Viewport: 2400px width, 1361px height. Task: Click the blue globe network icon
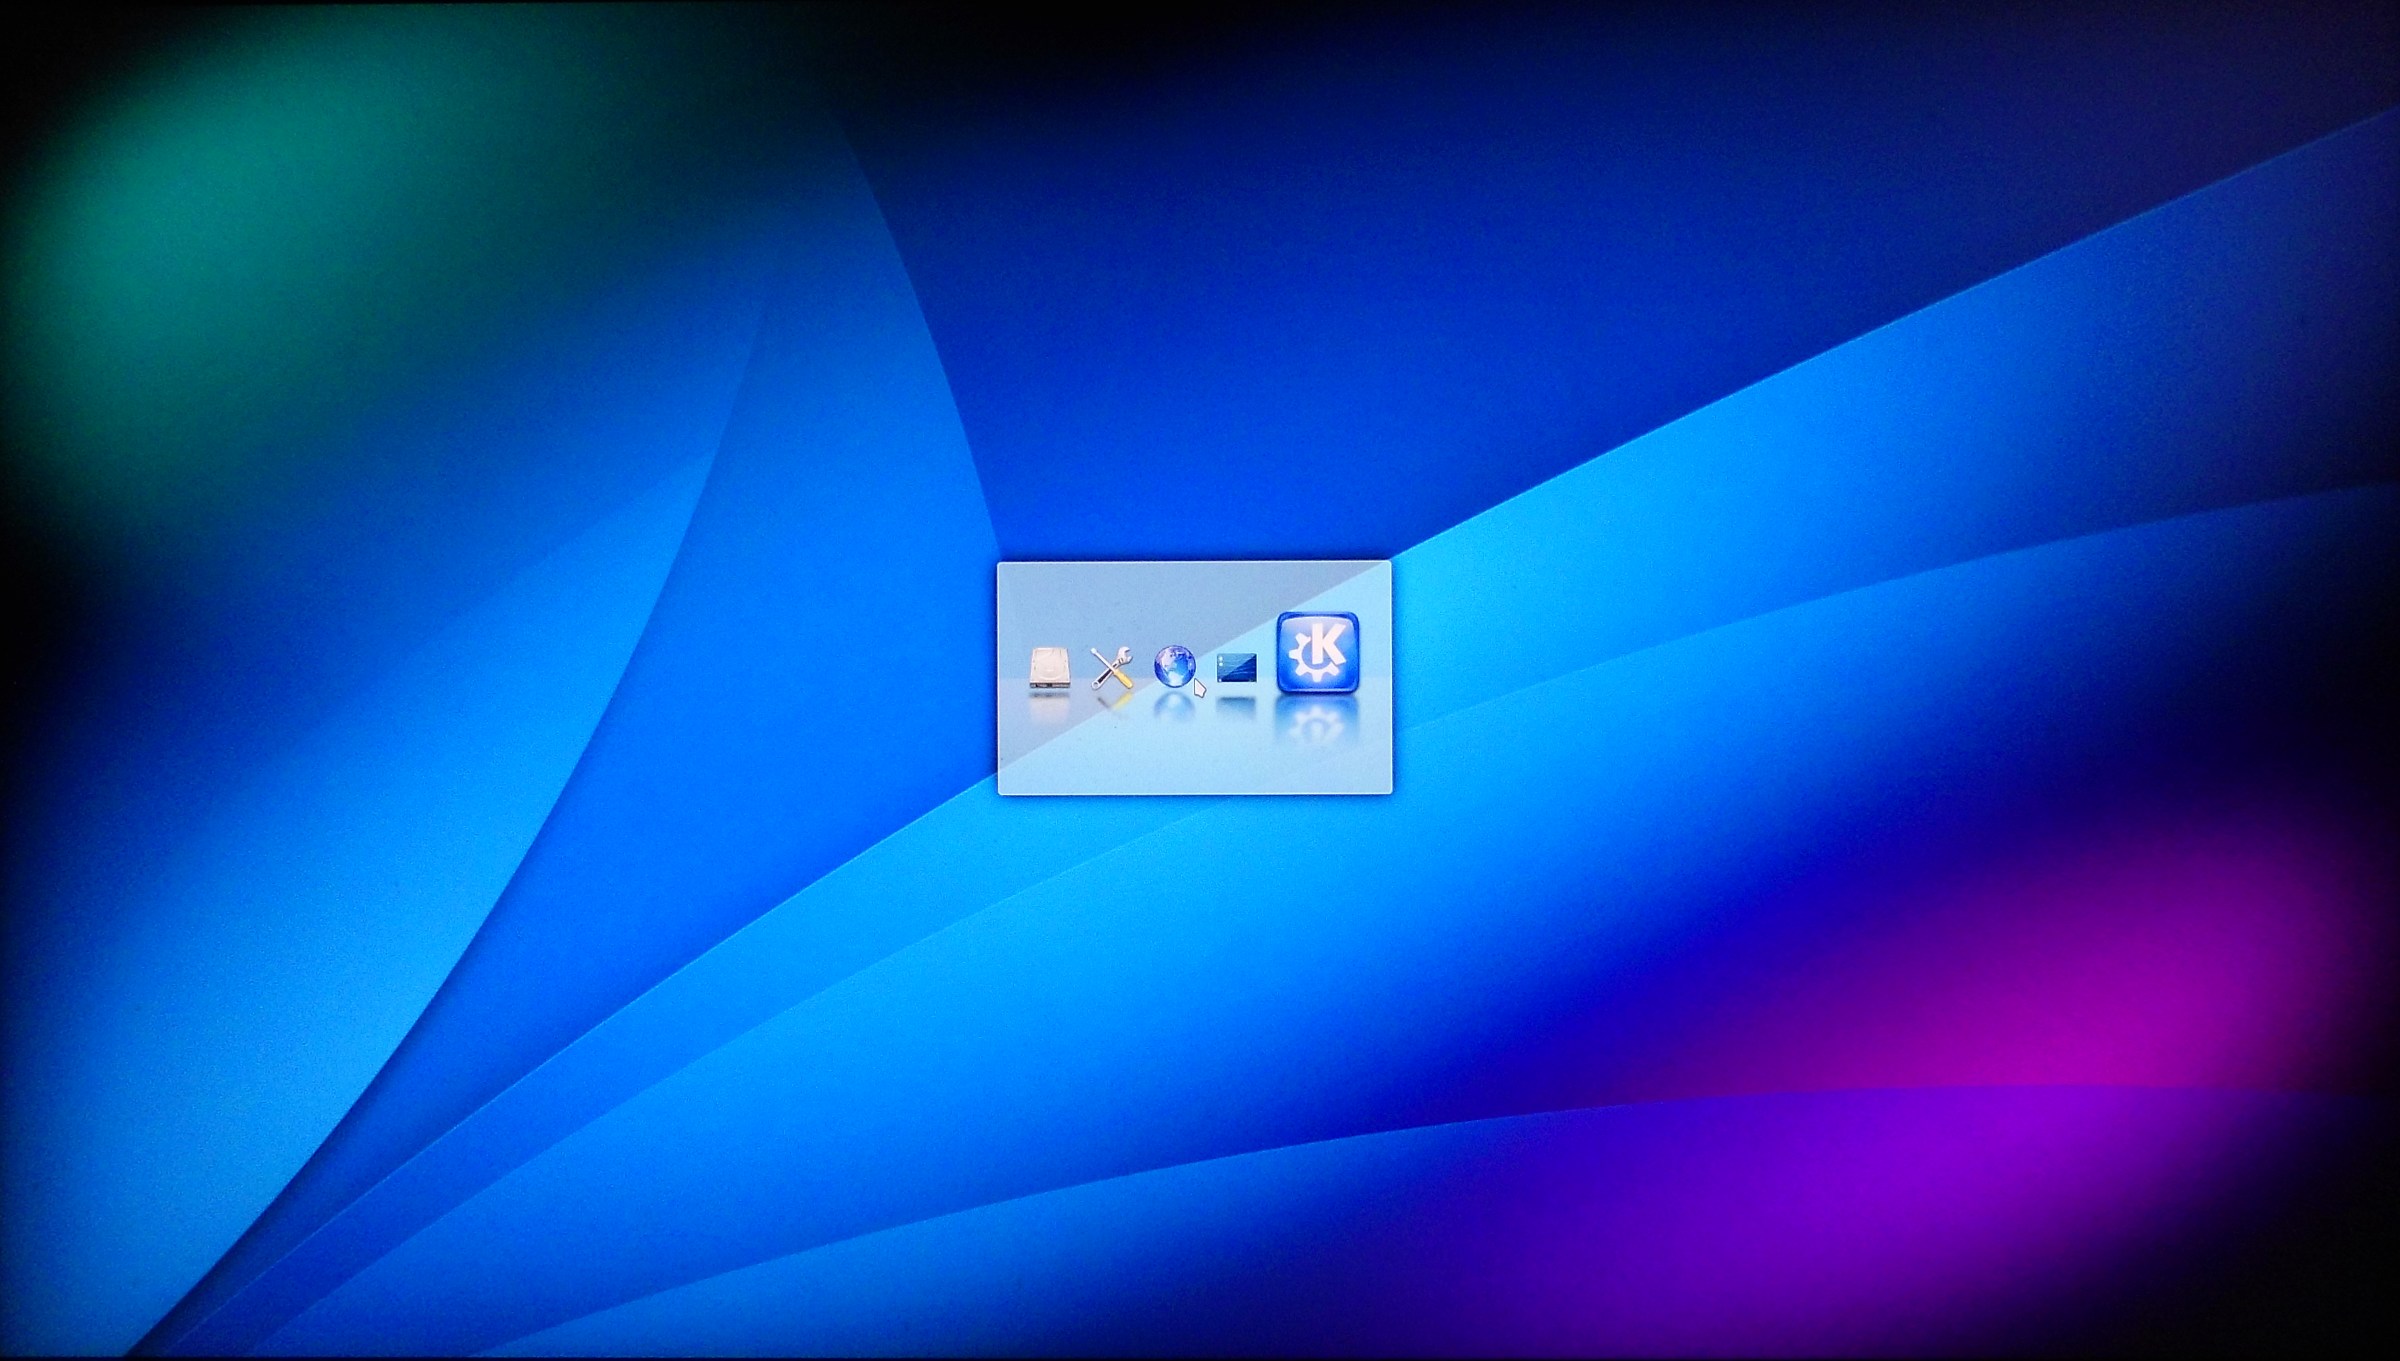[1174, 667]
